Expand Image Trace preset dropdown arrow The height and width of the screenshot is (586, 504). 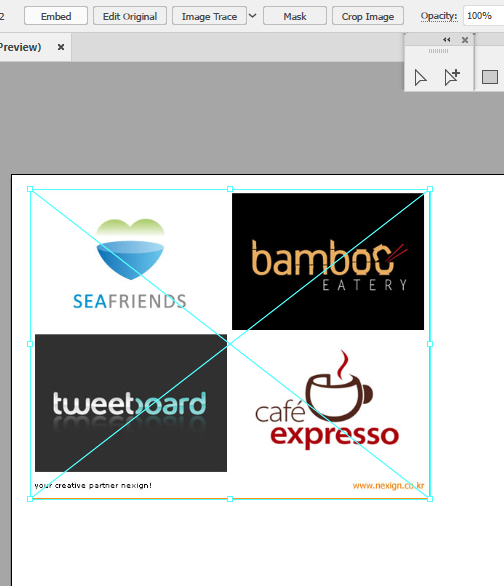[253, 16]
